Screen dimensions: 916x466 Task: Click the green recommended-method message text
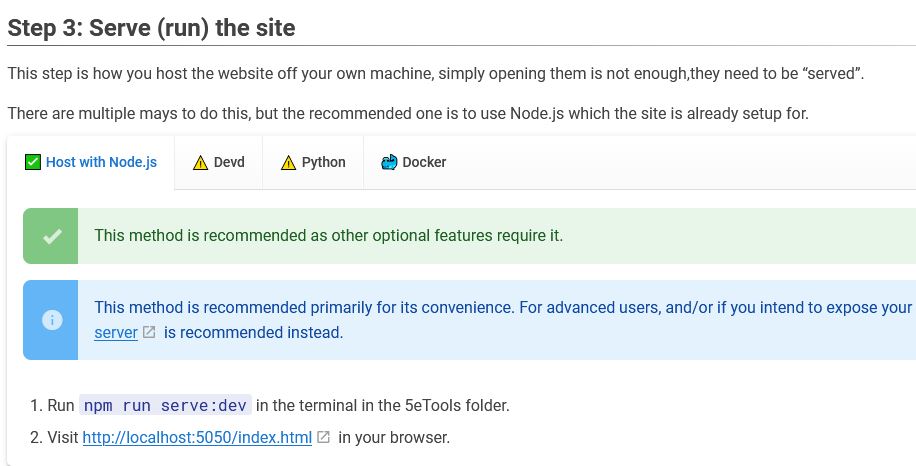click(x=328, y=236)
